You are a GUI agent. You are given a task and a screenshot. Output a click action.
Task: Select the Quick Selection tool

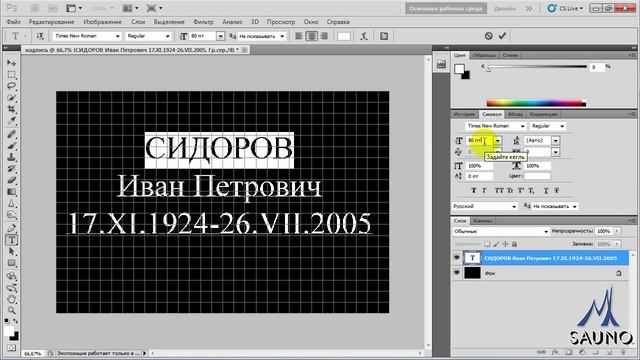[x=11, y=98]
